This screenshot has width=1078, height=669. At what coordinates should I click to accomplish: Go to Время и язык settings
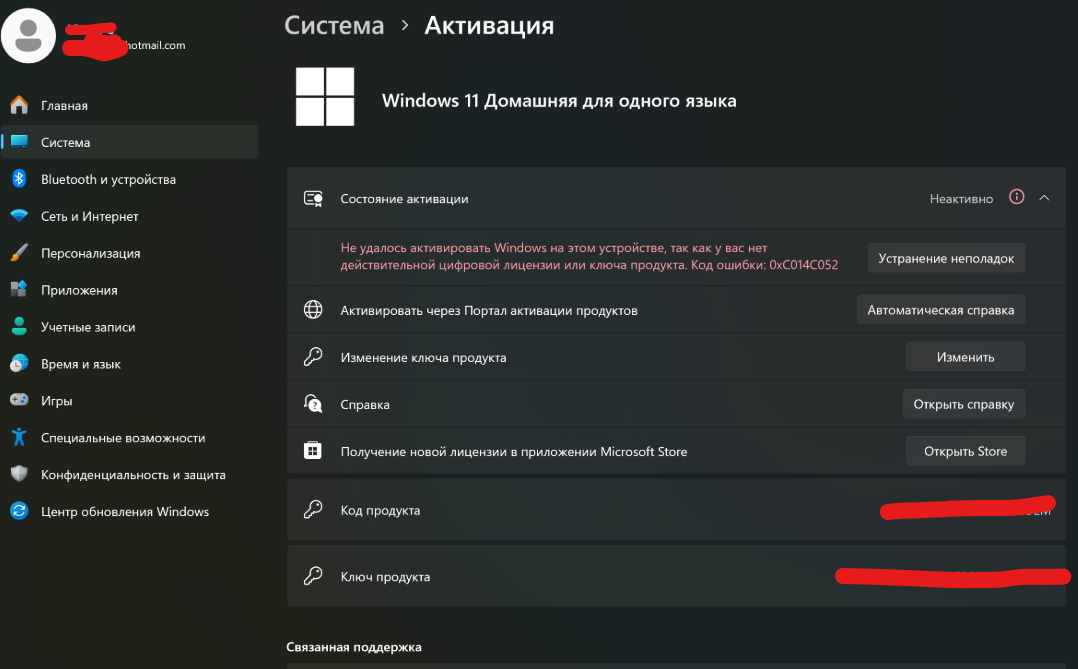point(130,364)
